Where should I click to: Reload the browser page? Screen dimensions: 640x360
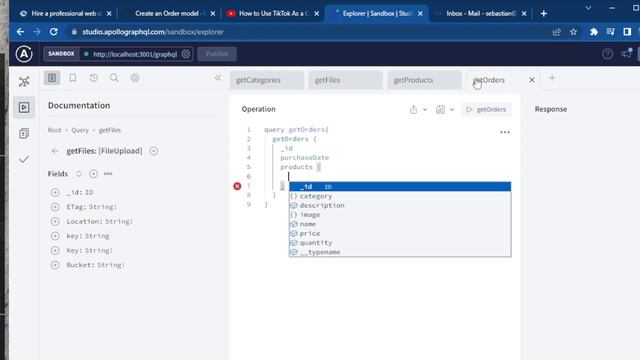pyautogui.click(x=53, y=32)
